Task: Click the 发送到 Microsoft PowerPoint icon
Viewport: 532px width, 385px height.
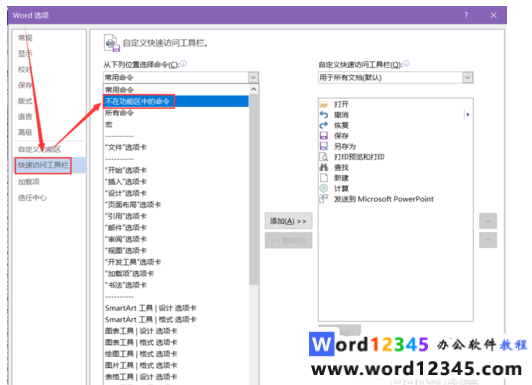Action: pyautogui.click(x=324, y=199)
